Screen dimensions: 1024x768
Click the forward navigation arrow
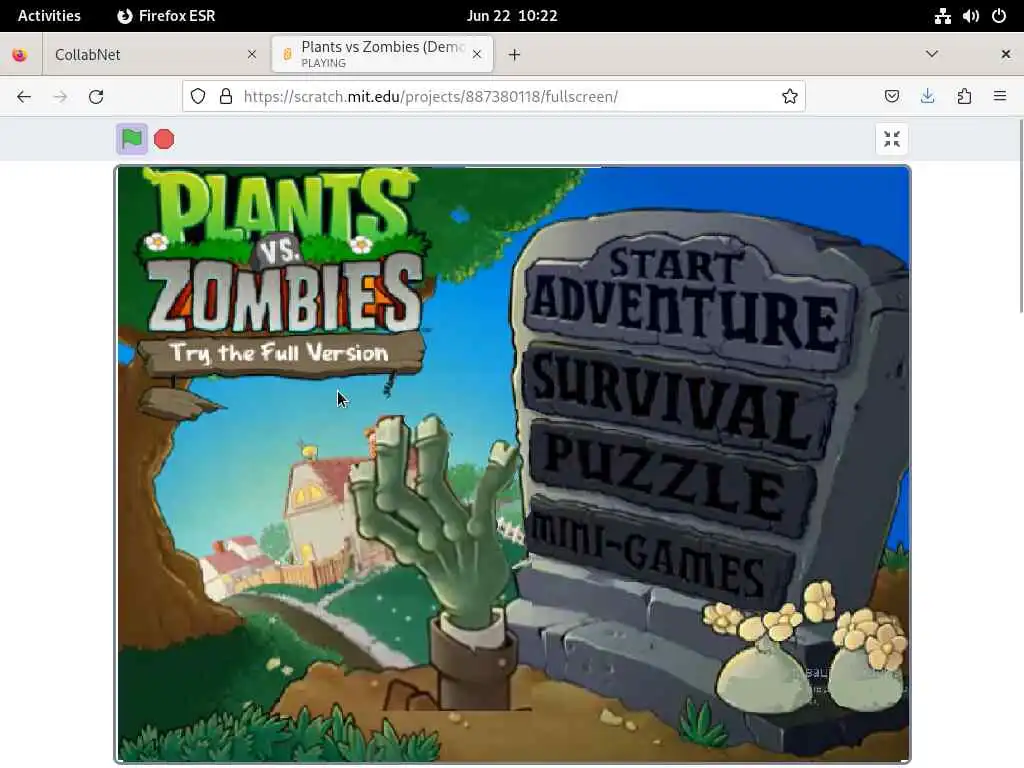60,97
